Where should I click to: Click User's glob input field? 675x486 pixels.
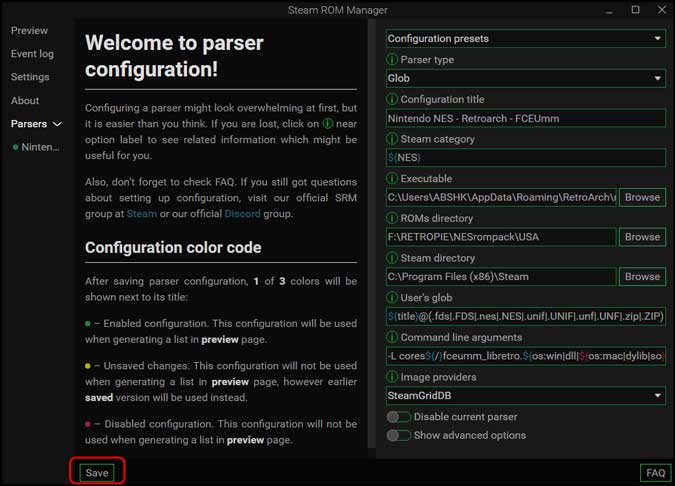point(526,316)
